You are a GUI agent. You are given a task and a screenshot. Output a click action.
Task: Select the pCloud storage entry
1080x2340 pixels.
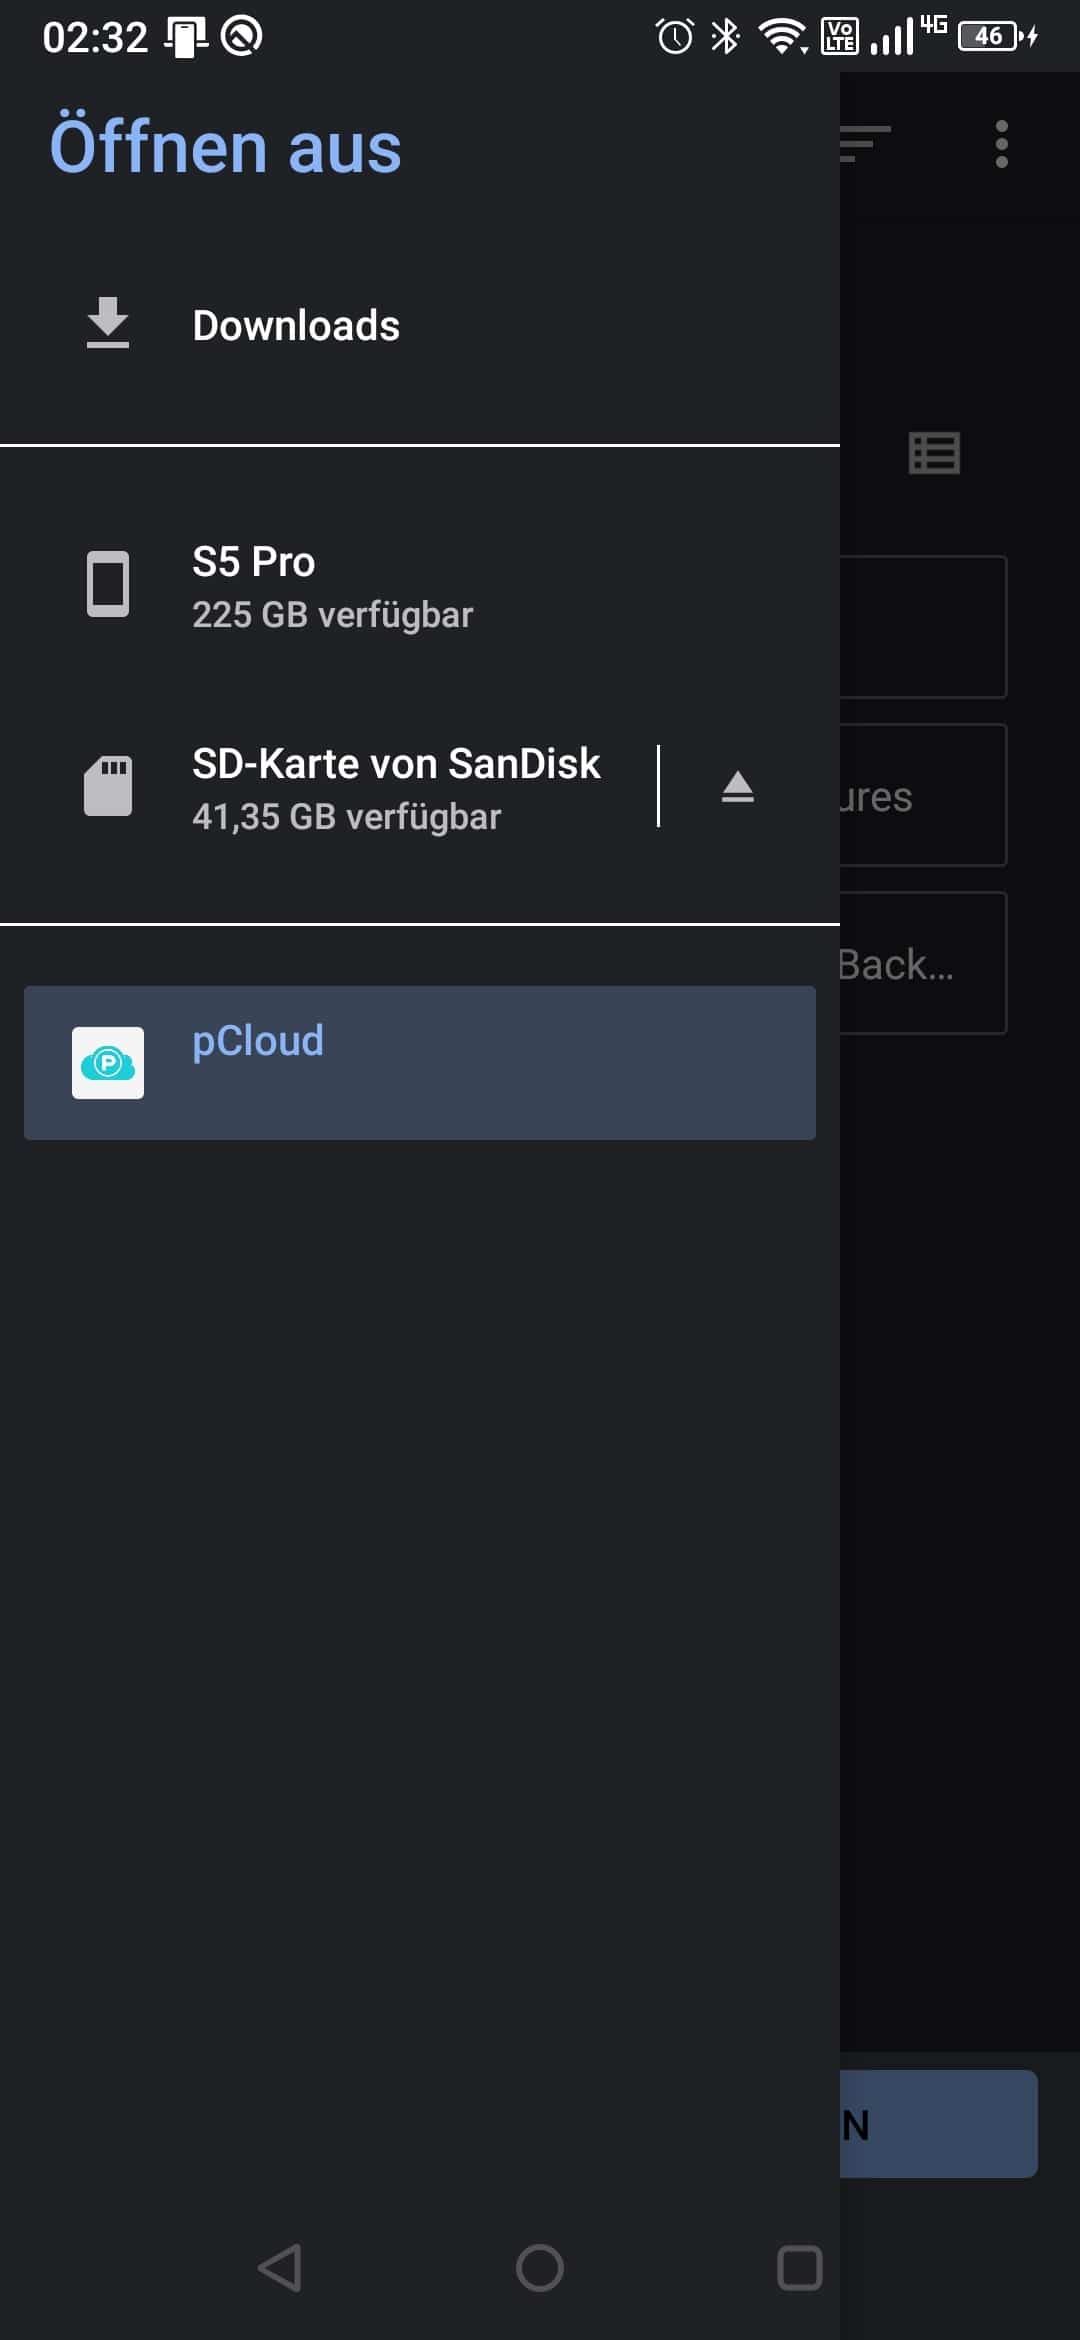[420, 1063]
